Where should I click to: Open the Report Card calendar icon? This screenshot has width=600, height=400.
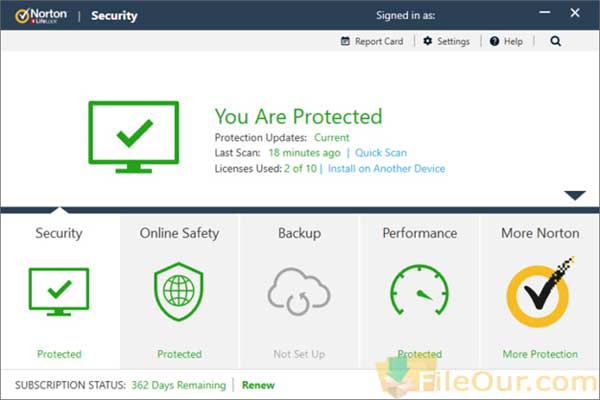(346, 42)
